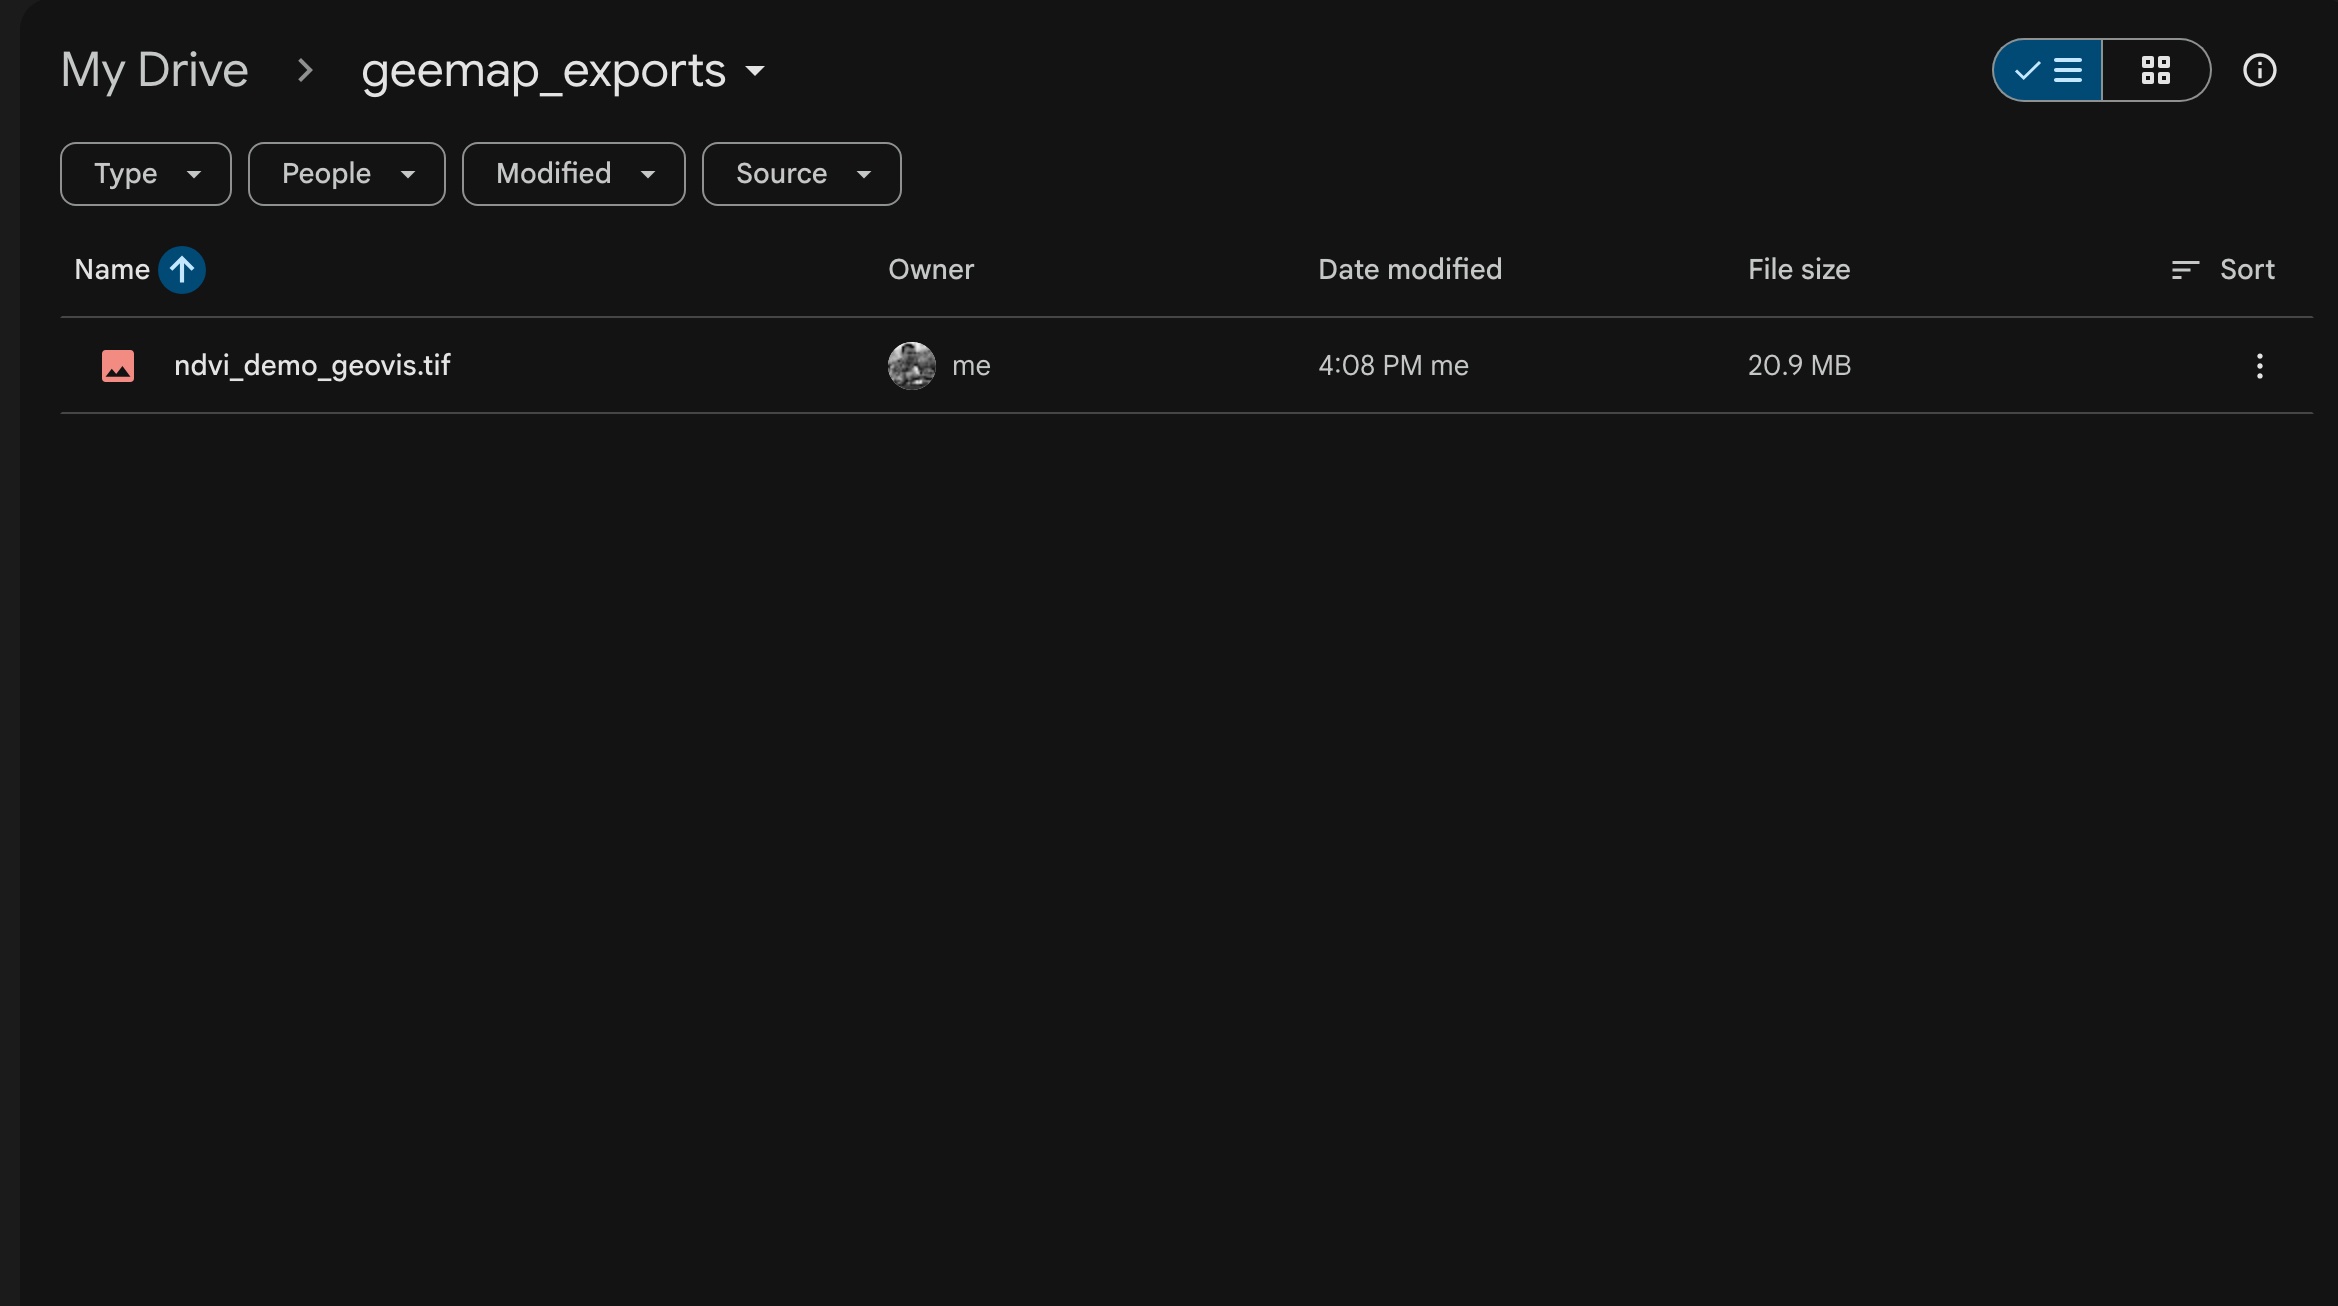Click the owner avatar picture
Image resolution: width=2338 pixels, height=1306 pixels.
coord(911,366)
